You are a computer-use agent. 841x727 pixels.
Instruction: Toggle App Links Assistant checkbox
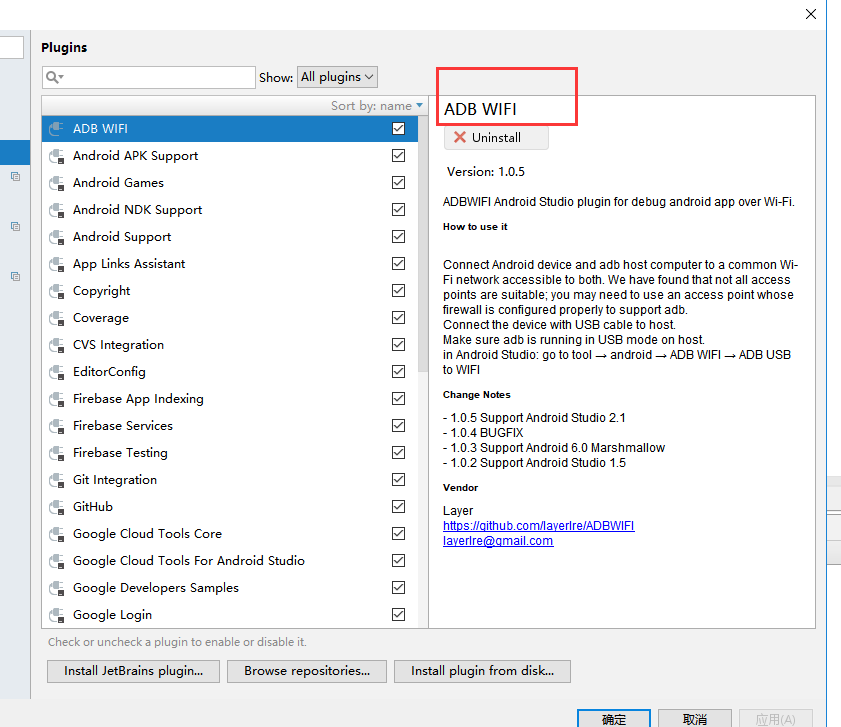(399, 263)
